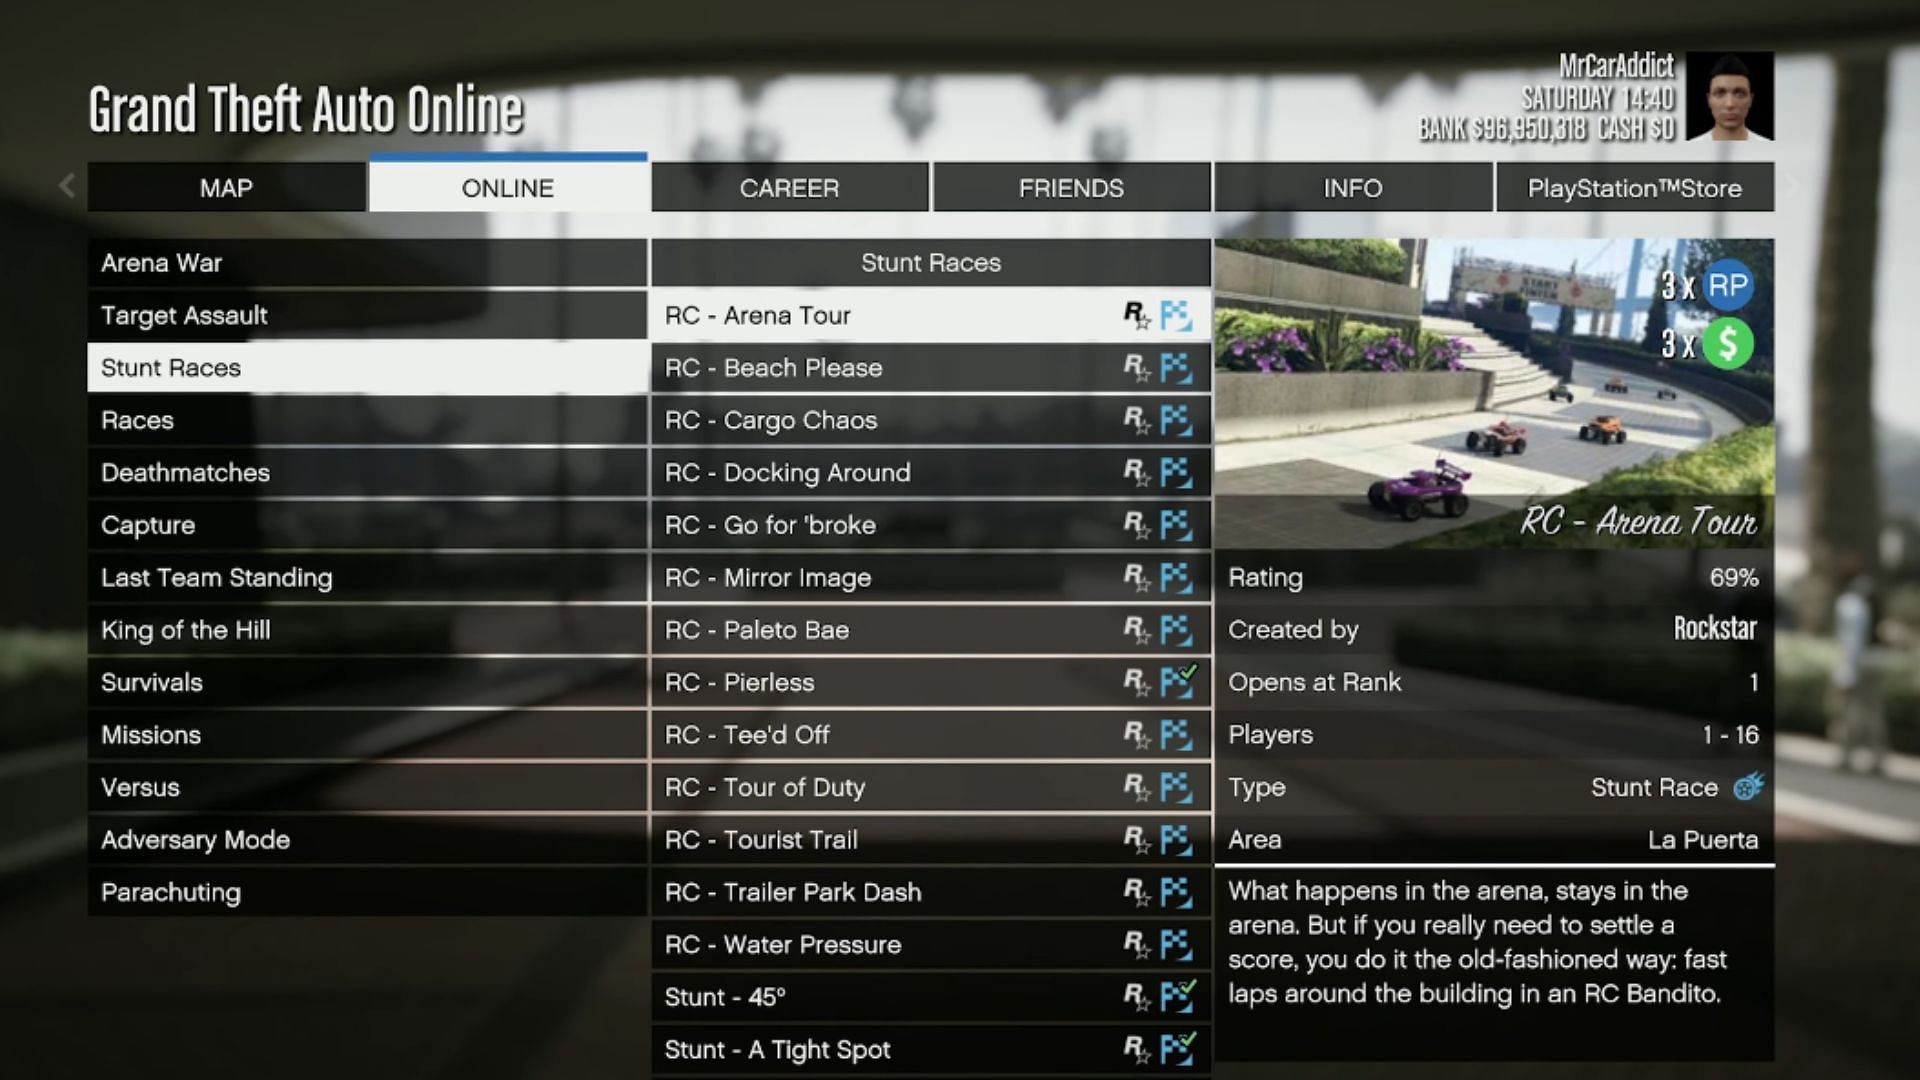
Task: Select the CAREER tab in navigation
Action: click(x=789, y=187)
